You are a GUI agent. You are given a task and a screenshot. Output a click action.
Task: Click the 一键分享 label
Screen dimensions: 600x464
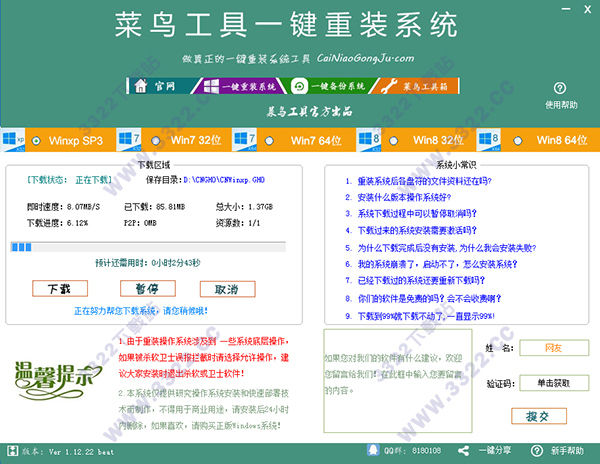click(495, 450)
